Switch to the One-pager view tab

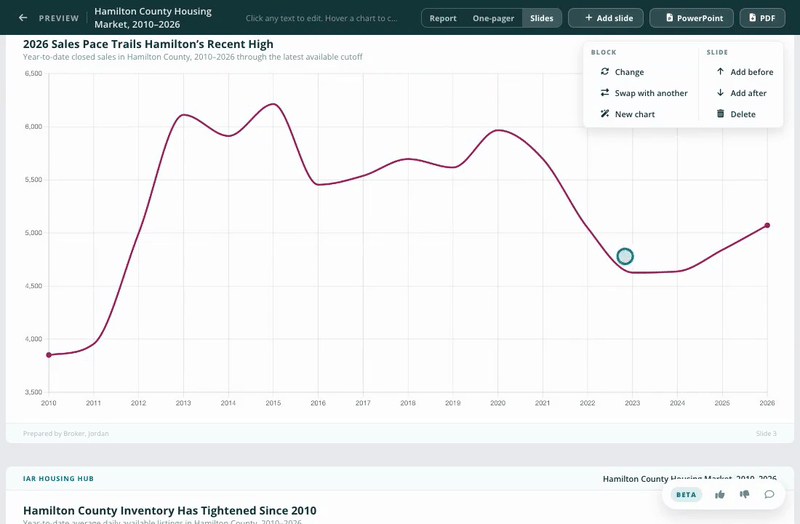pos(493,18)
